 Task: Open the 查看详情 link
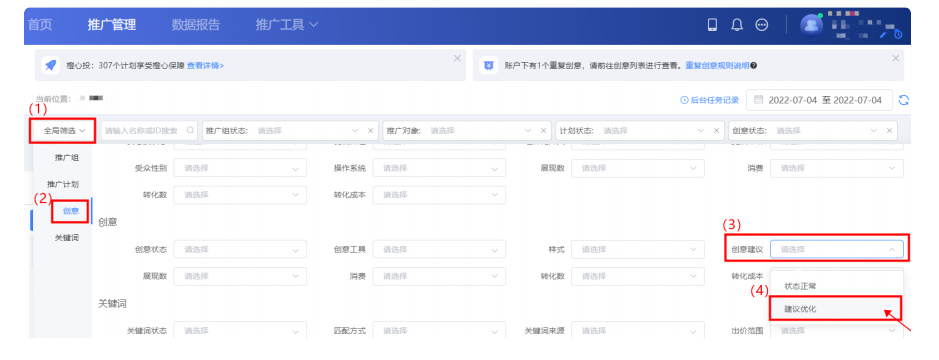click(205, 65)
